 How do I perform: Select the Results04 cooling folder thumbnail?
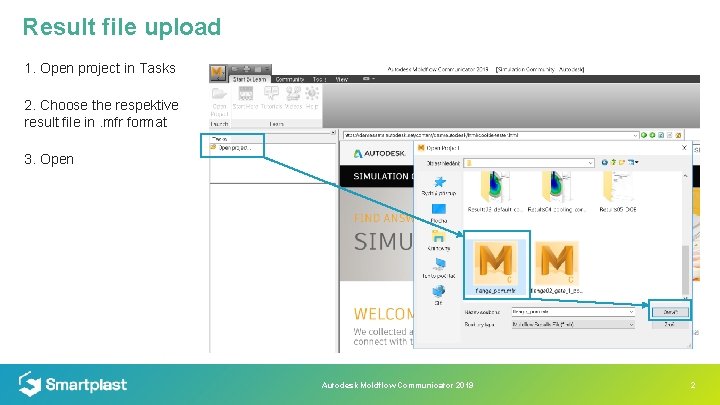coord(556,191)
